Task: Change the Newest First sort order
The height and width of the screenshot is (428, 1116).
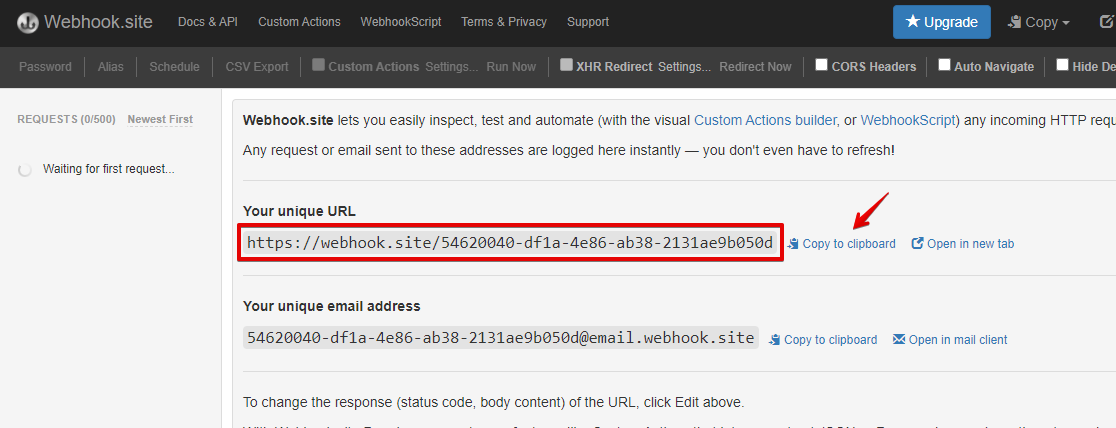Action: click(x=160, y=119)
